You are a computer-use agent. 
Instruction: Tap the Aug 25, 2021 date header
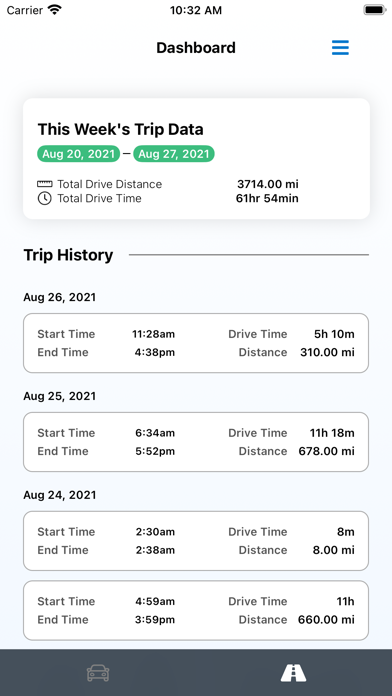pos(59,396)
